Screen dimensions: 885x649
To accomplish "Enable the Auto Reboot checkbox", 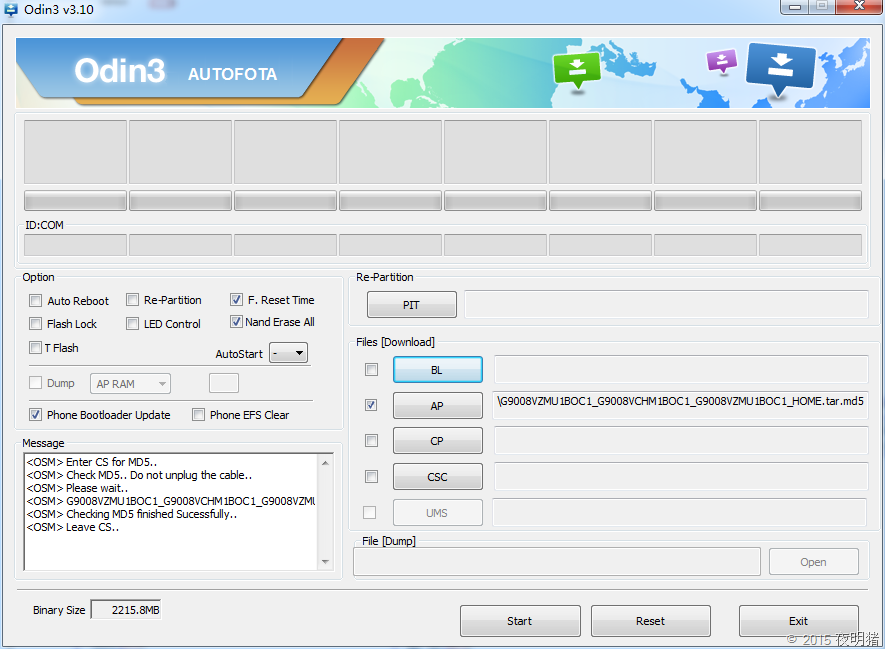I will [x=36, y=300].
